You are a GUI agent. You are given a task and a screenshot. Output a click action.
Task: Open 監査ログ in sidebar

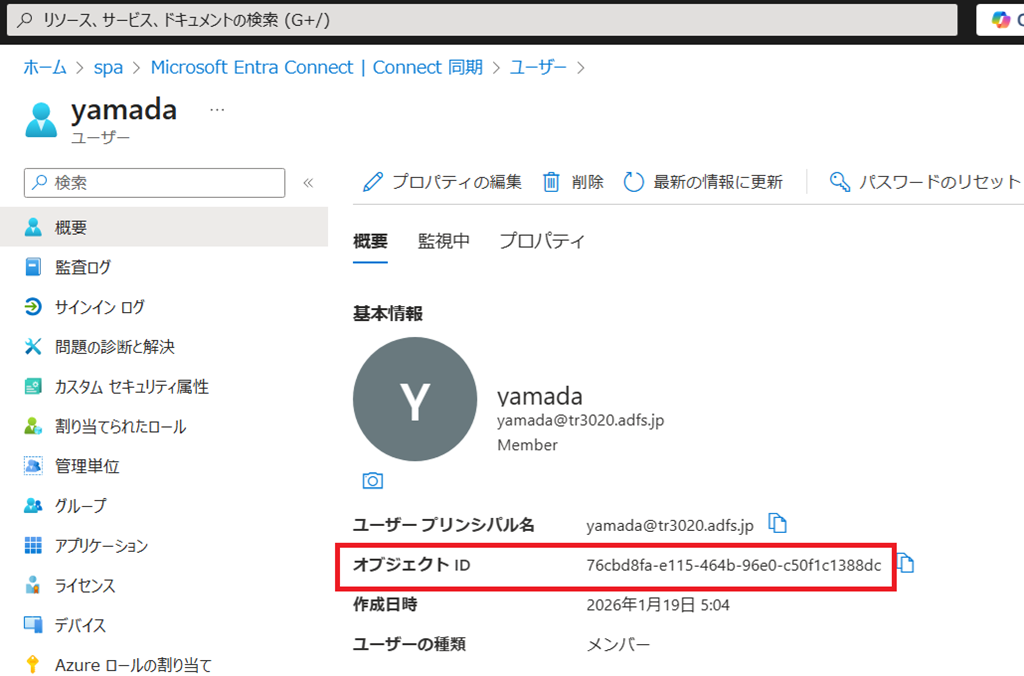(x=83, y=267)
